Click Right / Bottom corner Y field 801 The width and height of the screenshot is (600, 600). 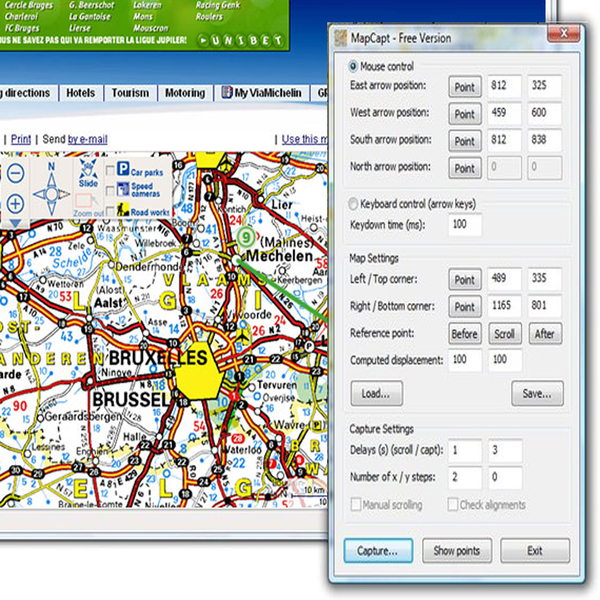pyautogui.click(x=545, y=306)
